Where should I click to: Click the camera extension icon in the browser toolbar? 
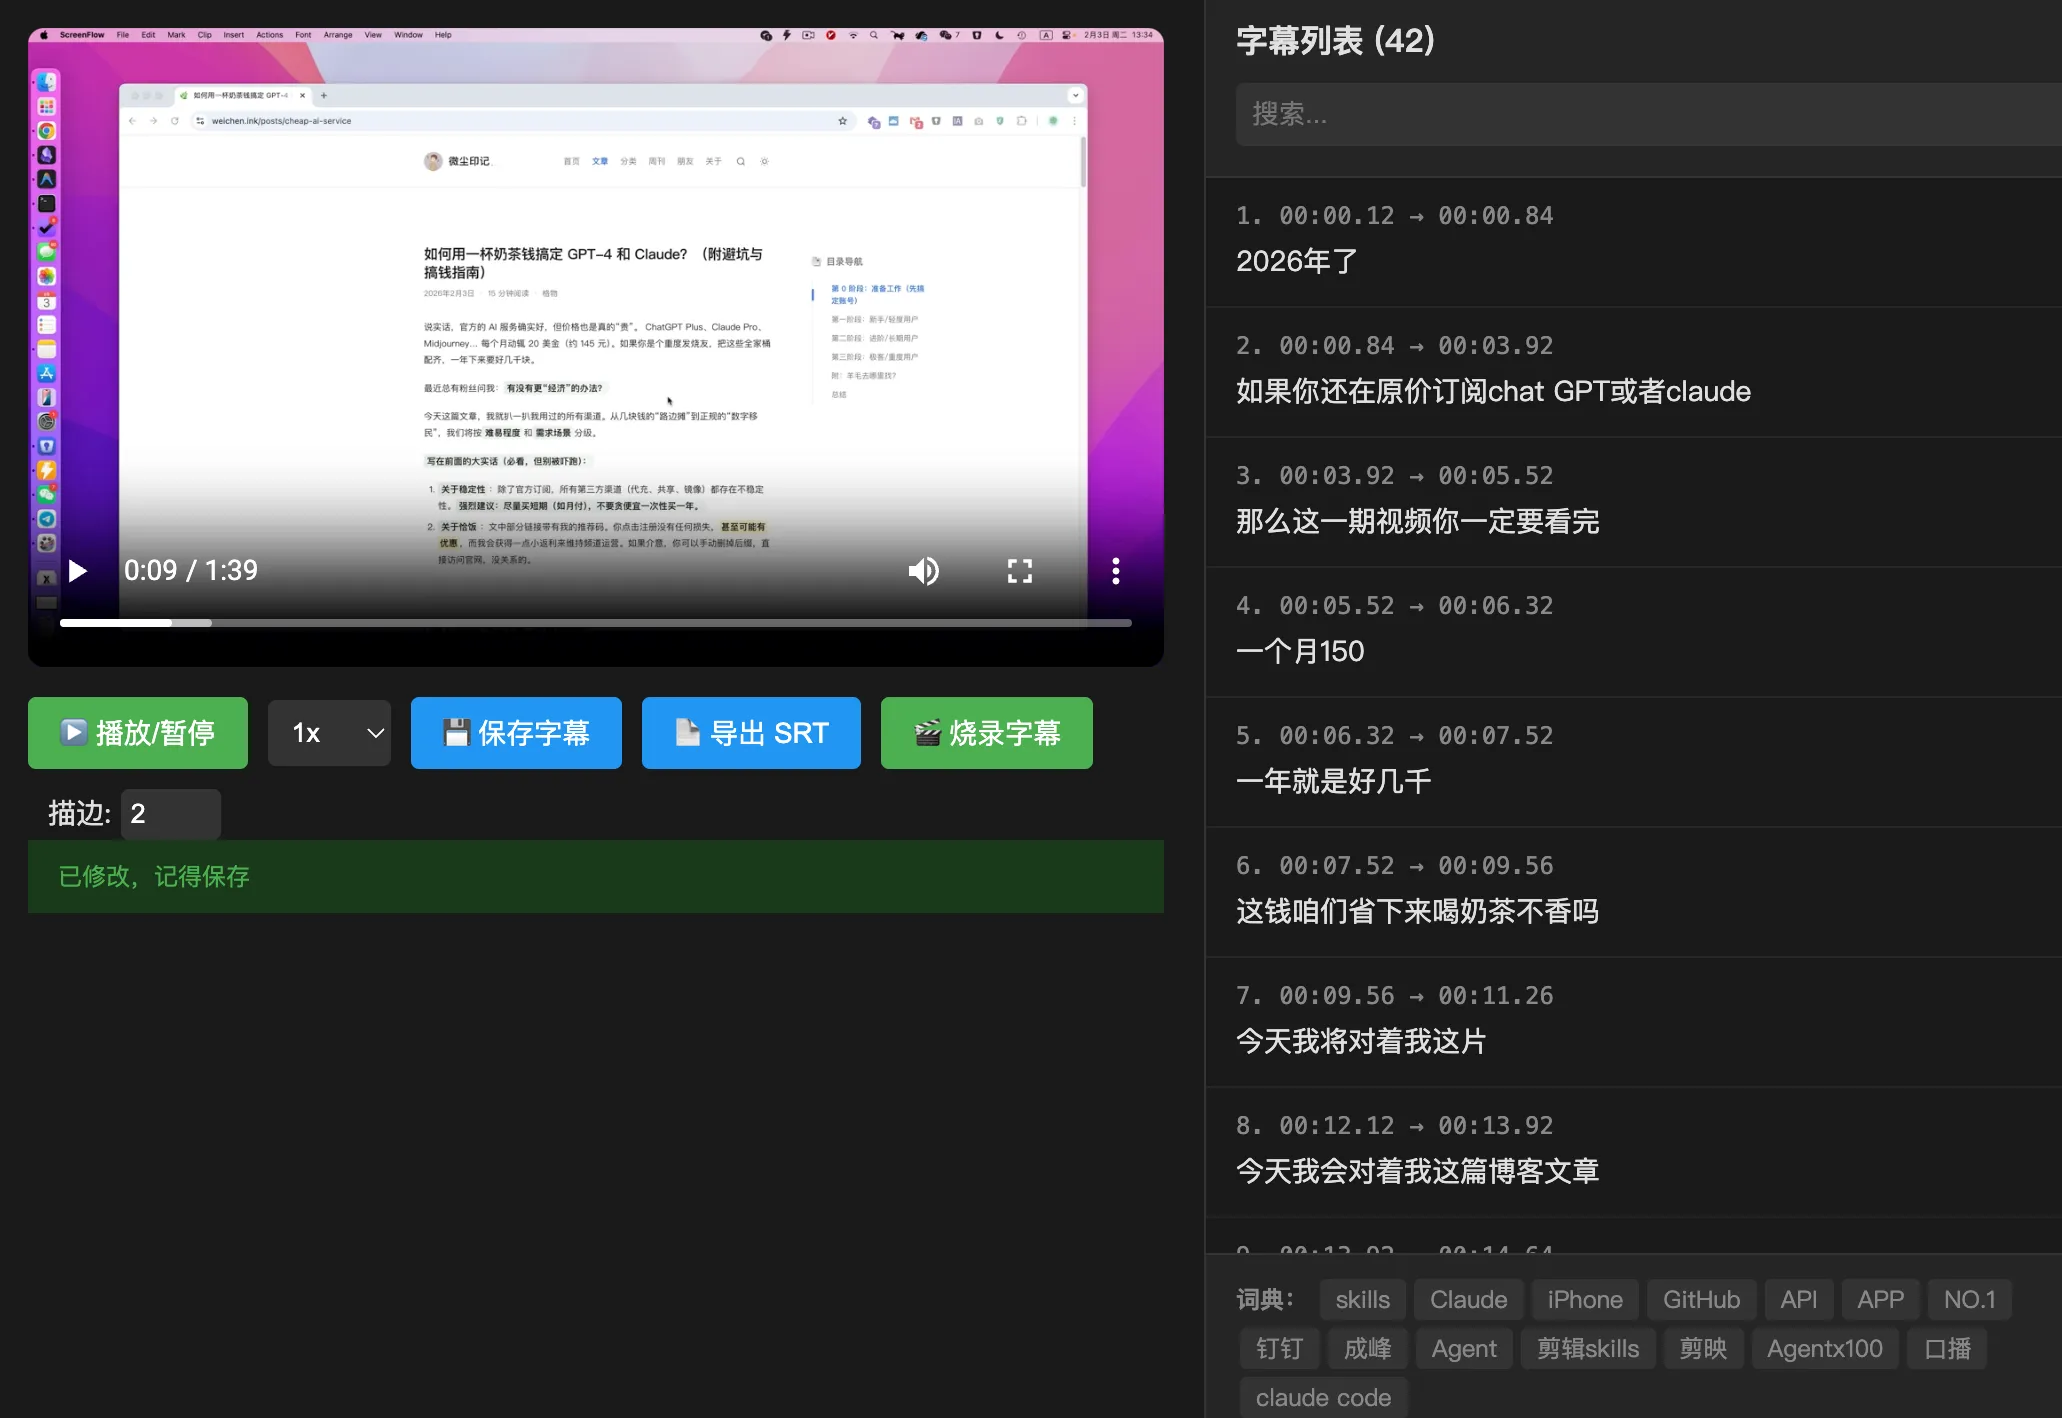coord(979,120)
